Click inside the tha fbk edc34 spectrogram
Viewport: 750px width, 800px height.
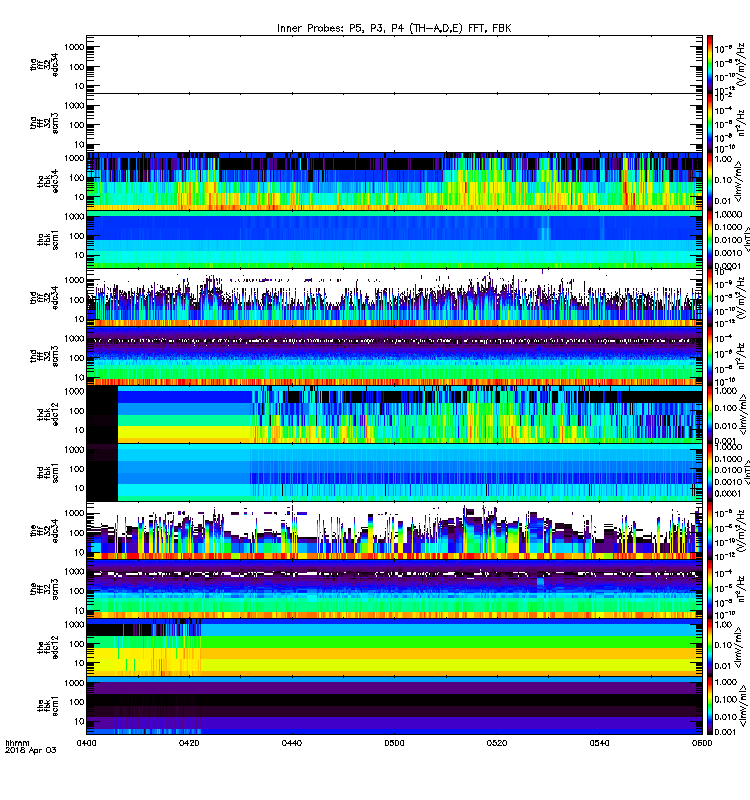pos(394,181)
